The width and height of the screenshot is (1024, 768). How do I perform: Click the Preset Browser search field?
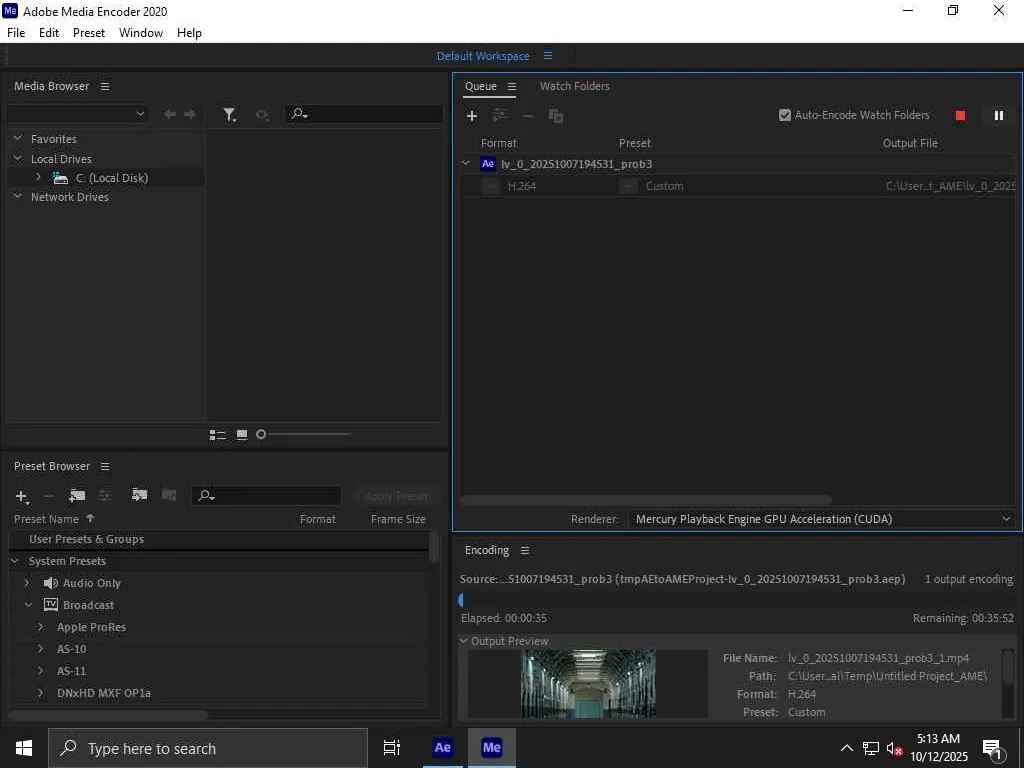coord(266,496)
